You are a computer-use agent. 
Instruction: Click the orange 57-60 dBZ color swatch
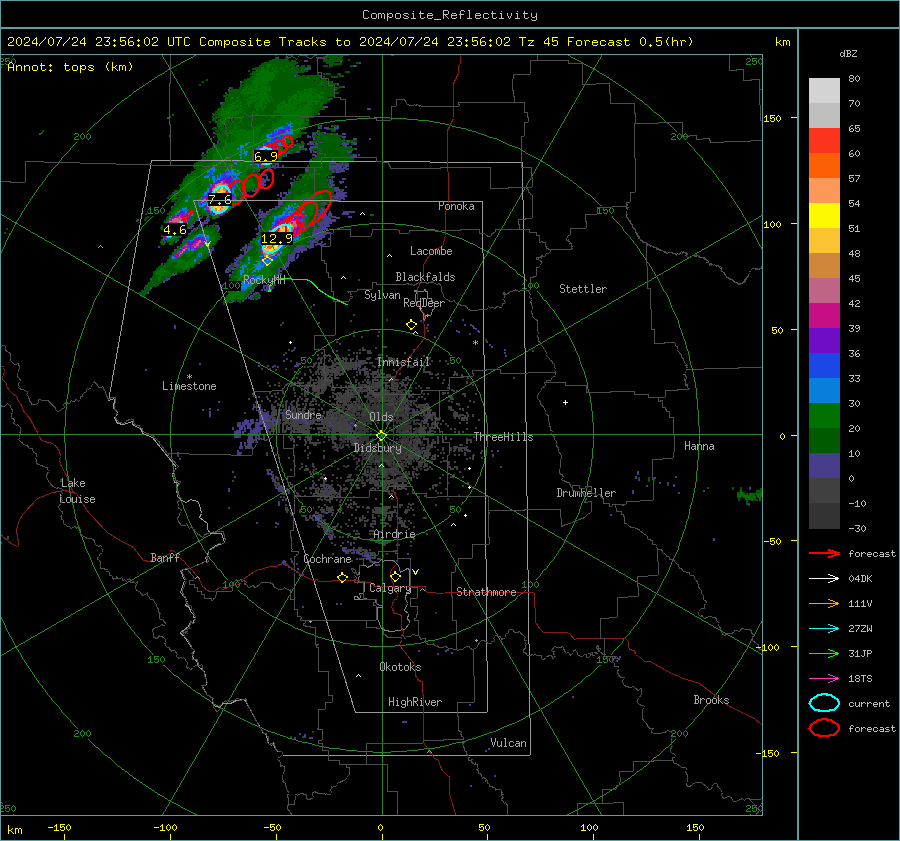(x=824, y=166)
